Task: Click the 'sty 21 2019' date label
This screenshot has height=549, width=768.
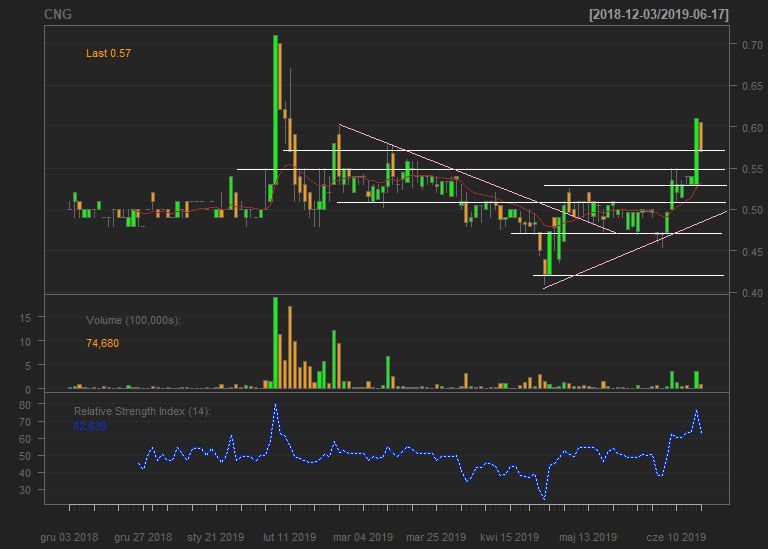Action: click(x=216, y=537)
